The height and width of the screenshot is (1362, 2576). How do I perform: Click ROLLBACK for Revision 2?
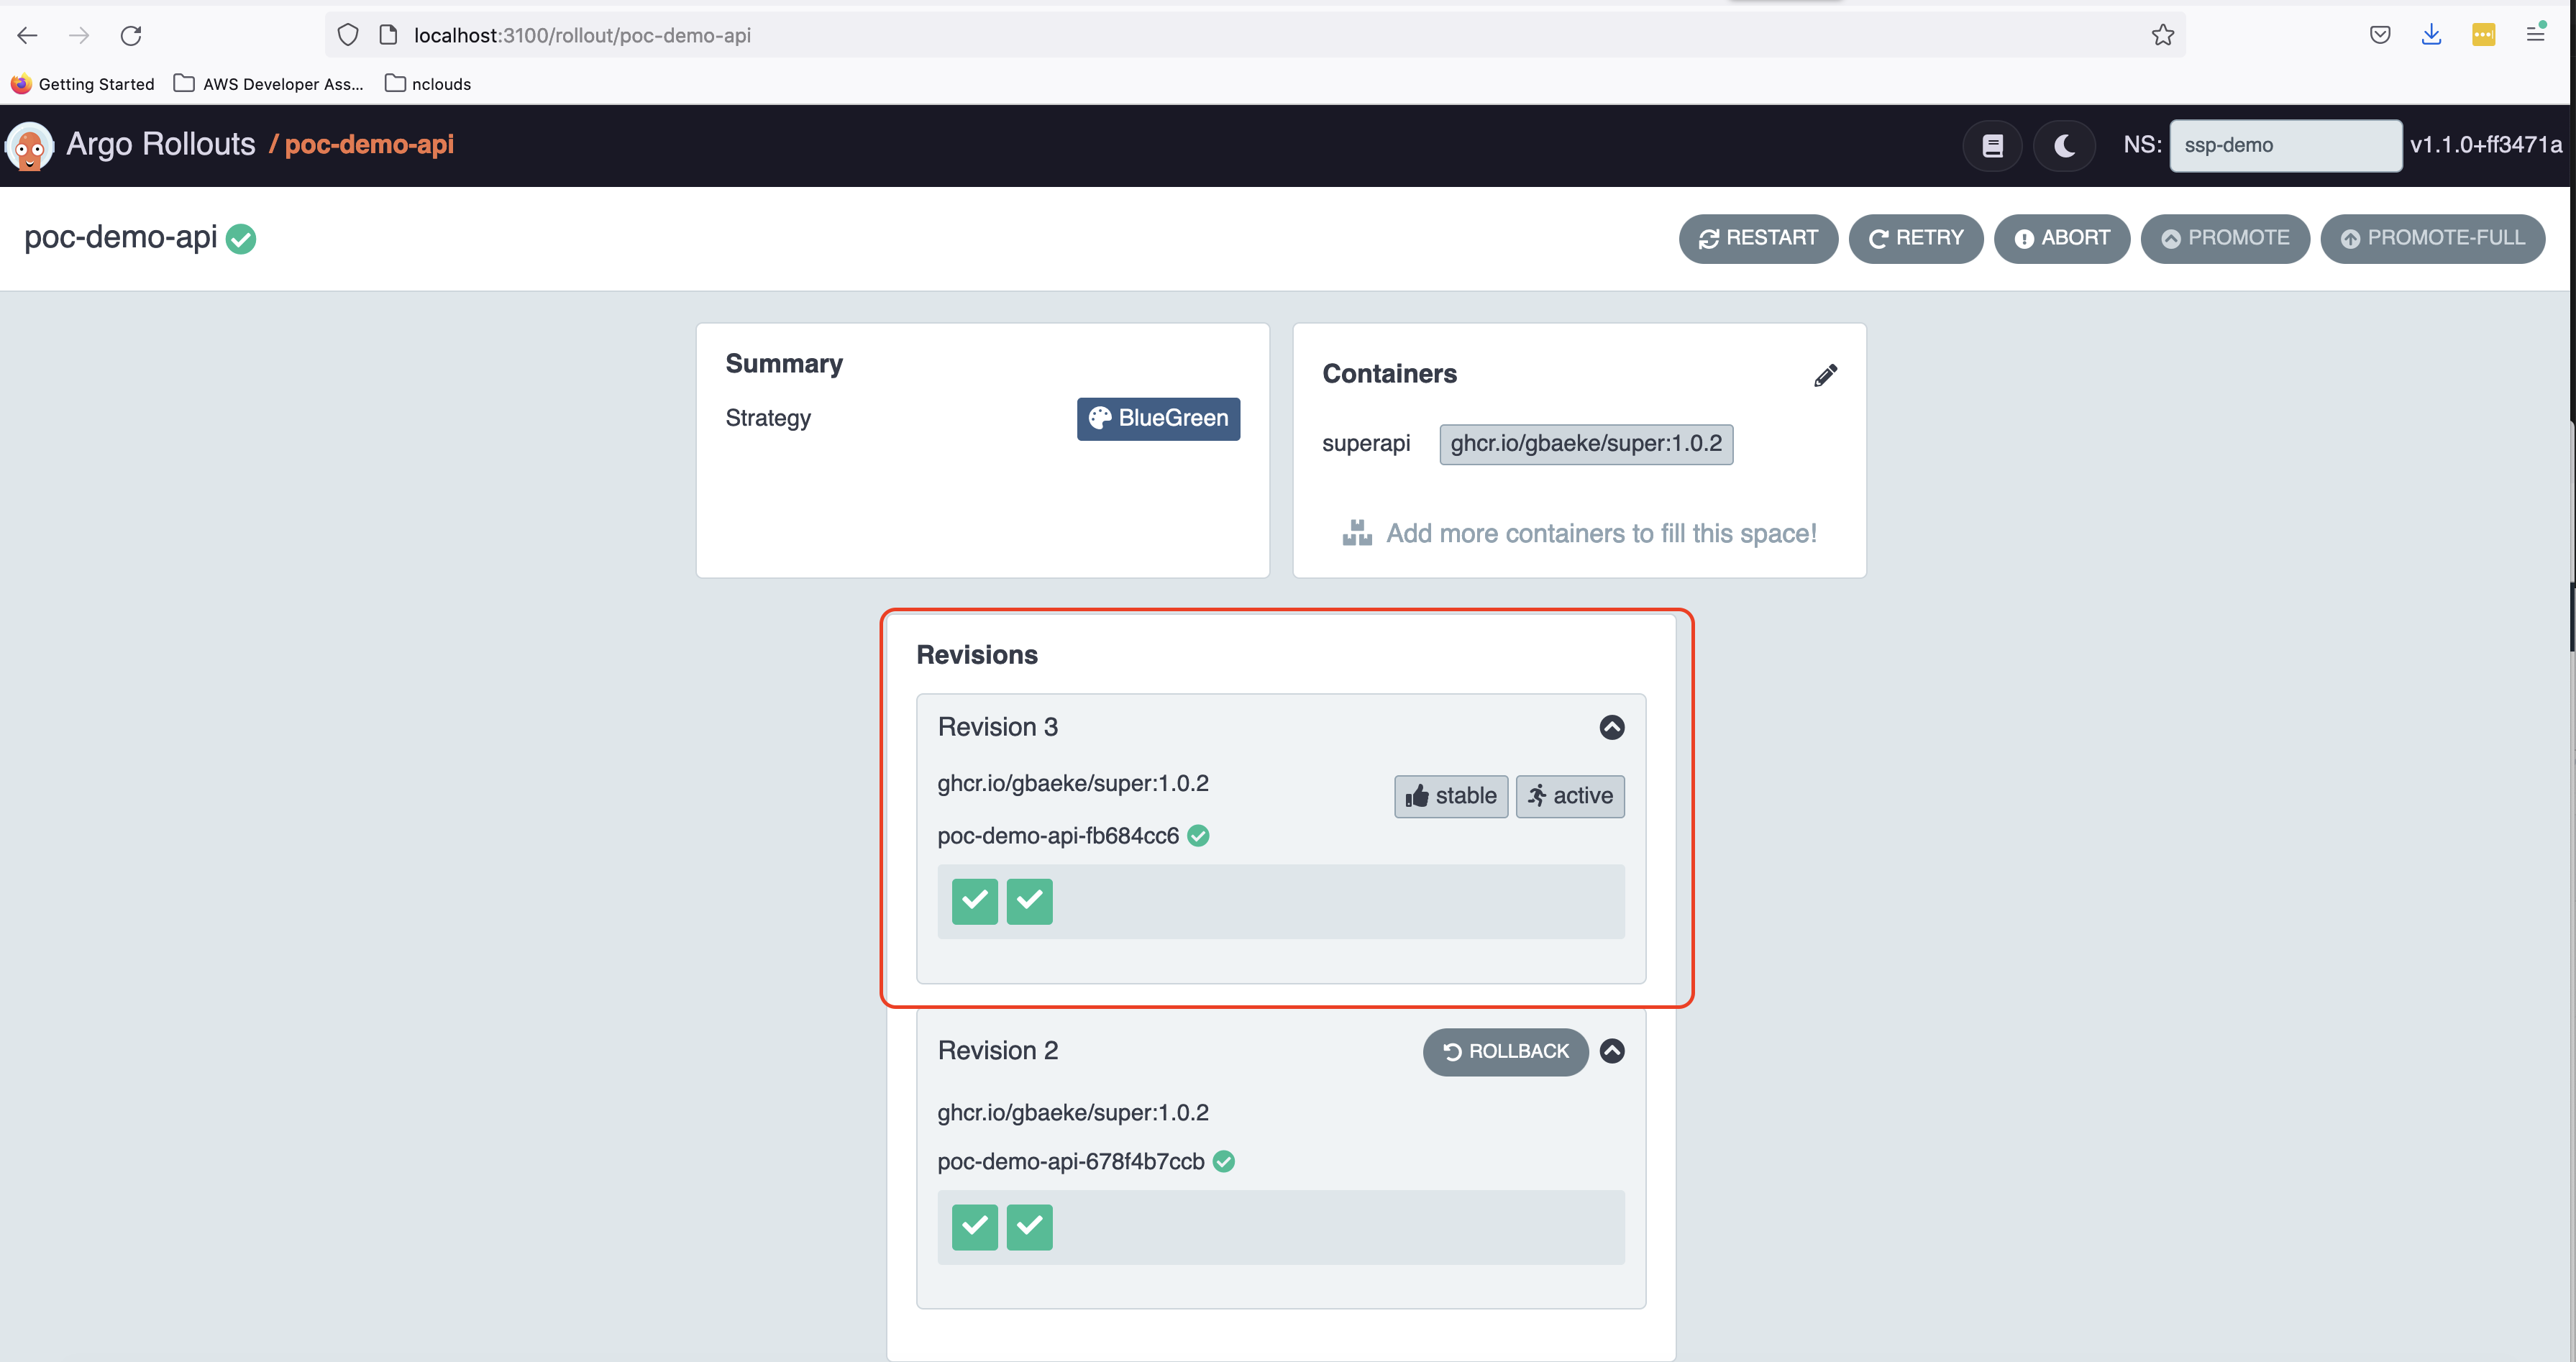coord(1505,1051)
